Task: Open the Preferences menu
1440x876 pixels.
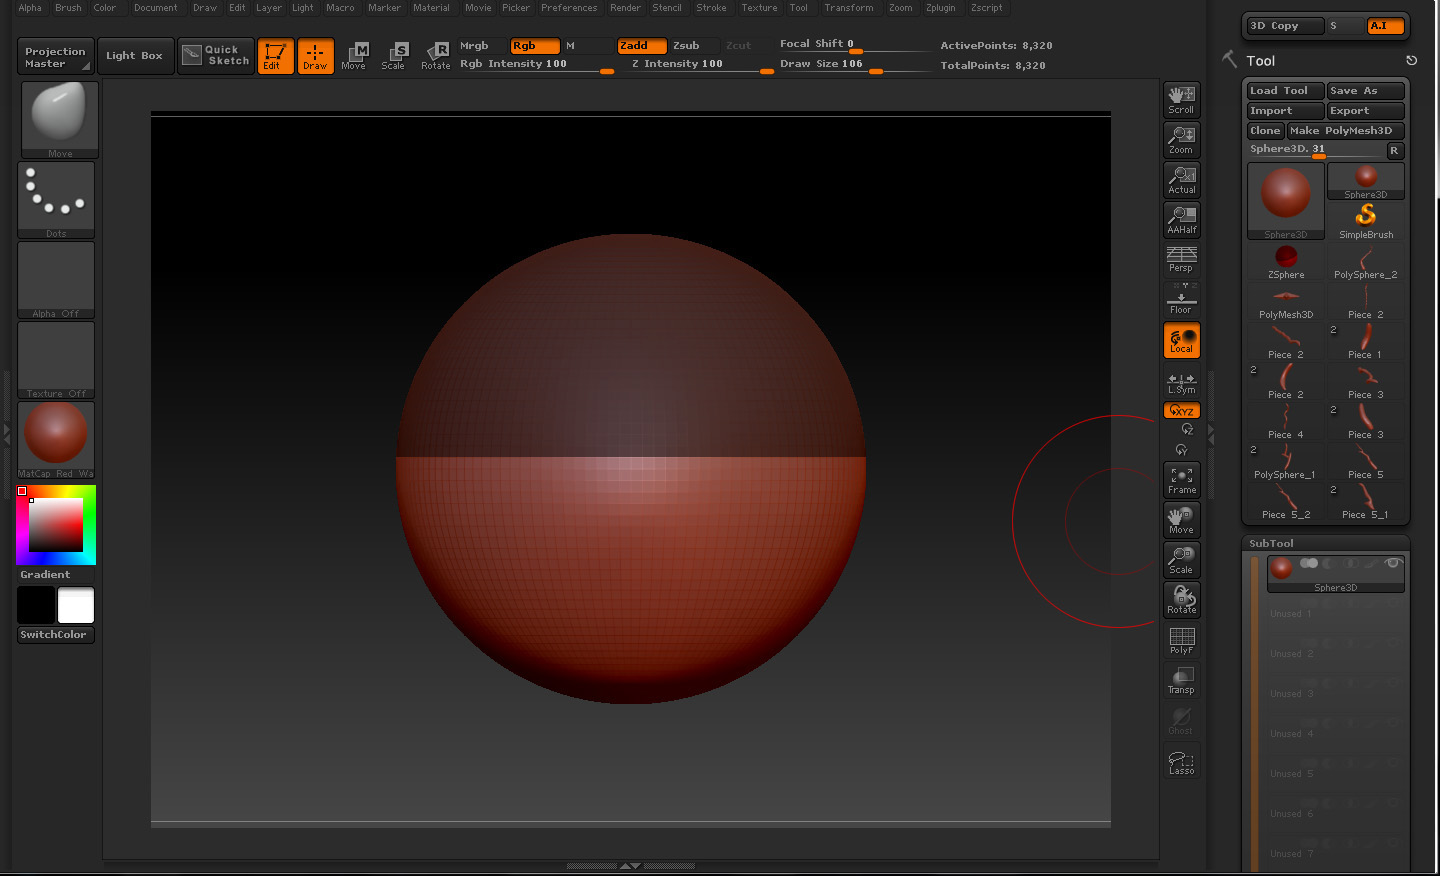Action: click(x=568, y=8)
